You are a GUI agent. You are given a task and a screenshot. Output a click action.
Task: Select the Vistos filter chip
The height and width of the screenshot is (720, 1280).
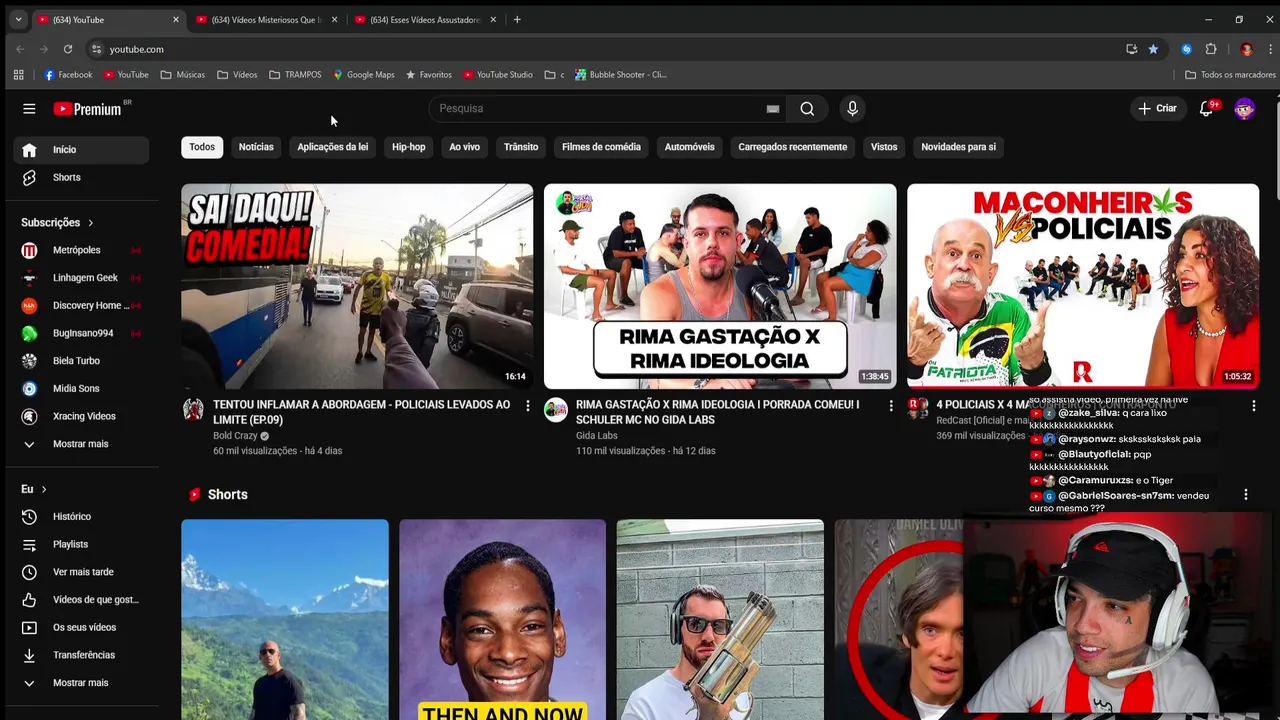[x=884, y=147]
